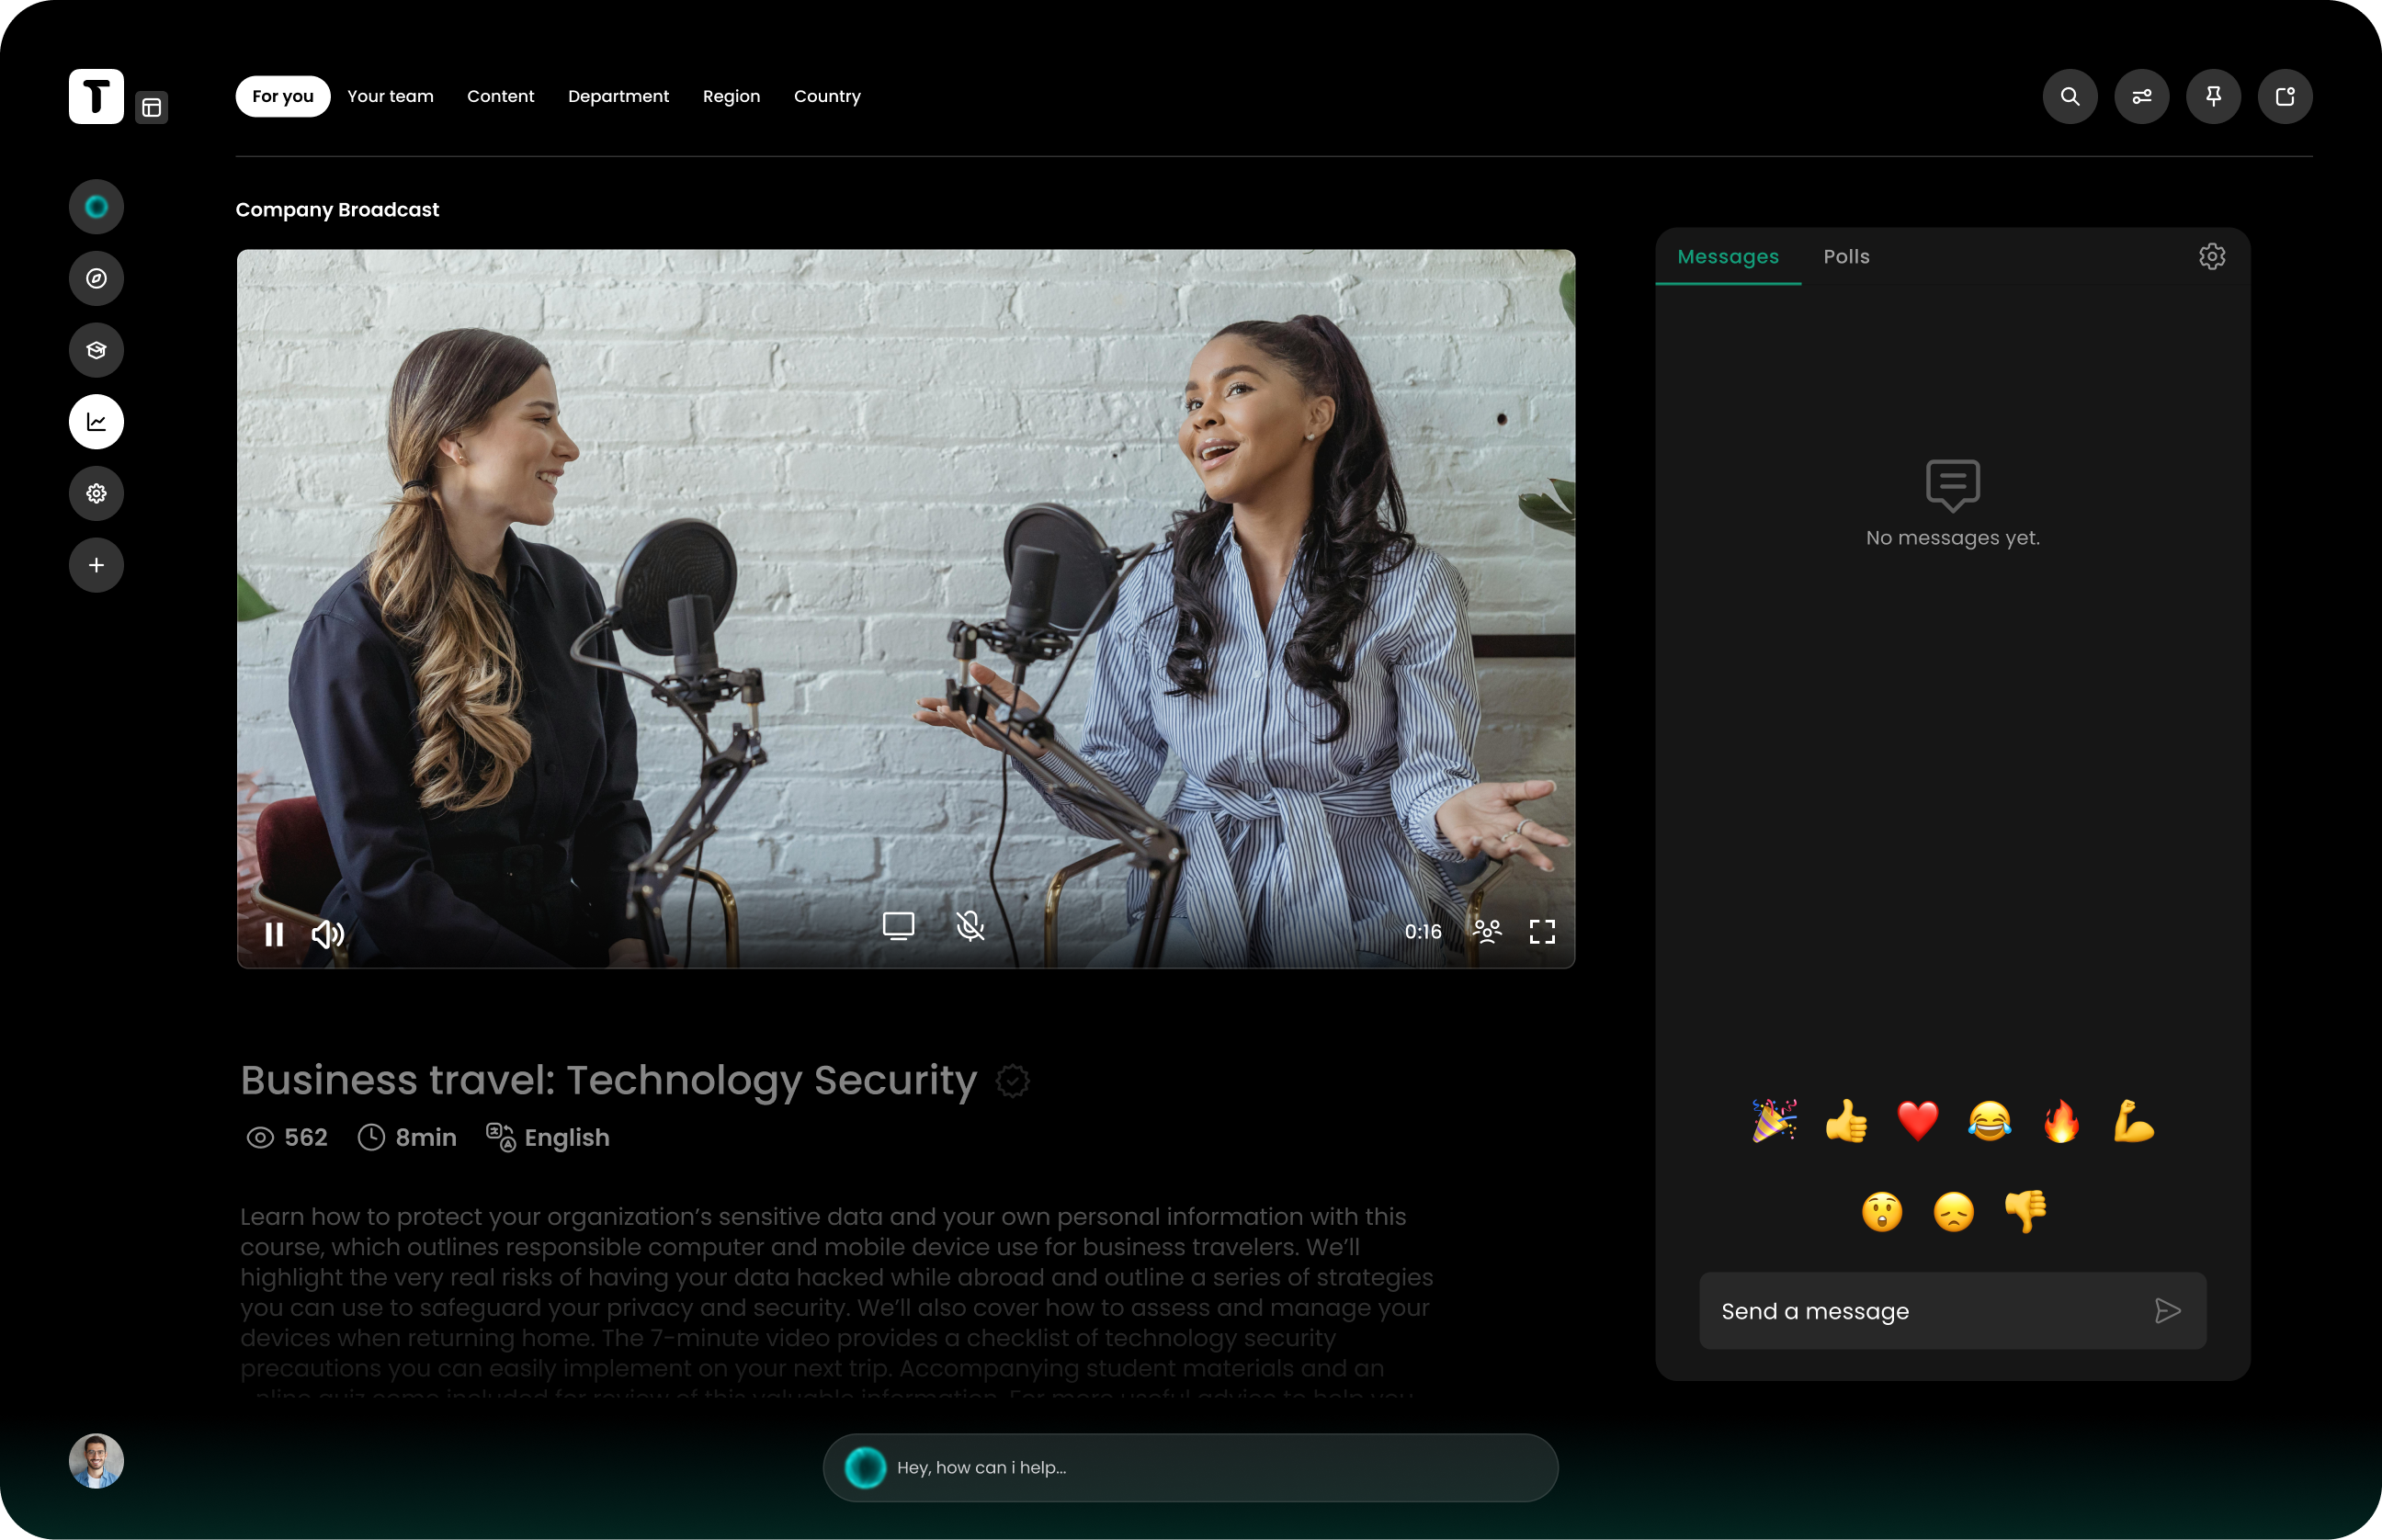This screenshot has width=2382, height=1540.
Task: Open the search icon in top bar
Action: 2069,96
